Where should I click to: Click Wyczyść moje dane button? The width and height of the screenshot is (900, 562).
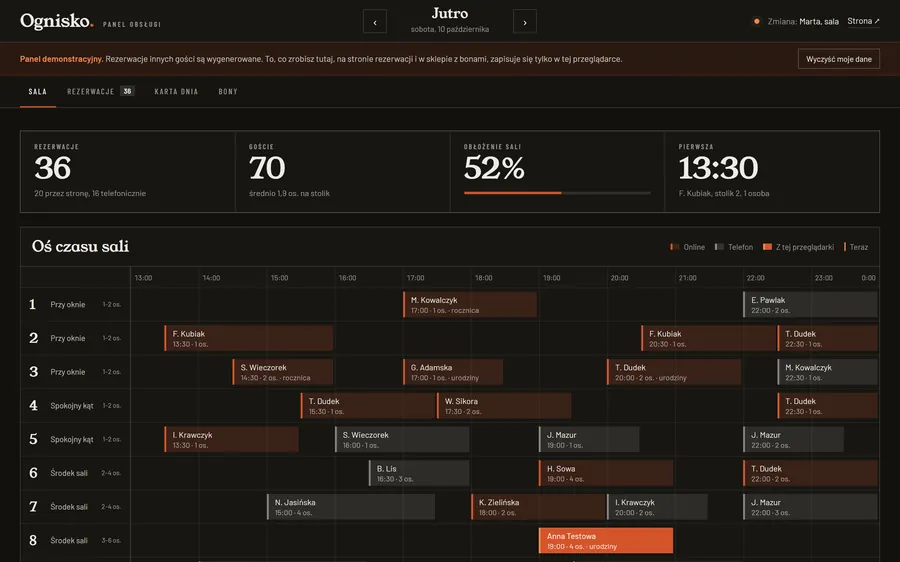[x=839, y=59]
